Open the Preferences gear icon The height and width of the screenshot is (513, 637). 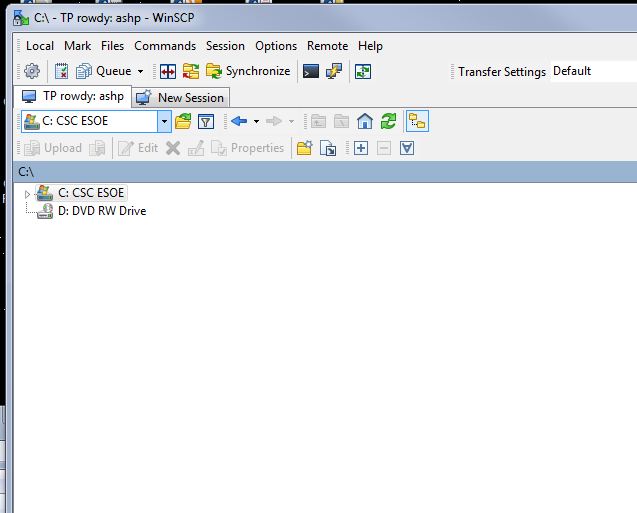tap(32, 71)
